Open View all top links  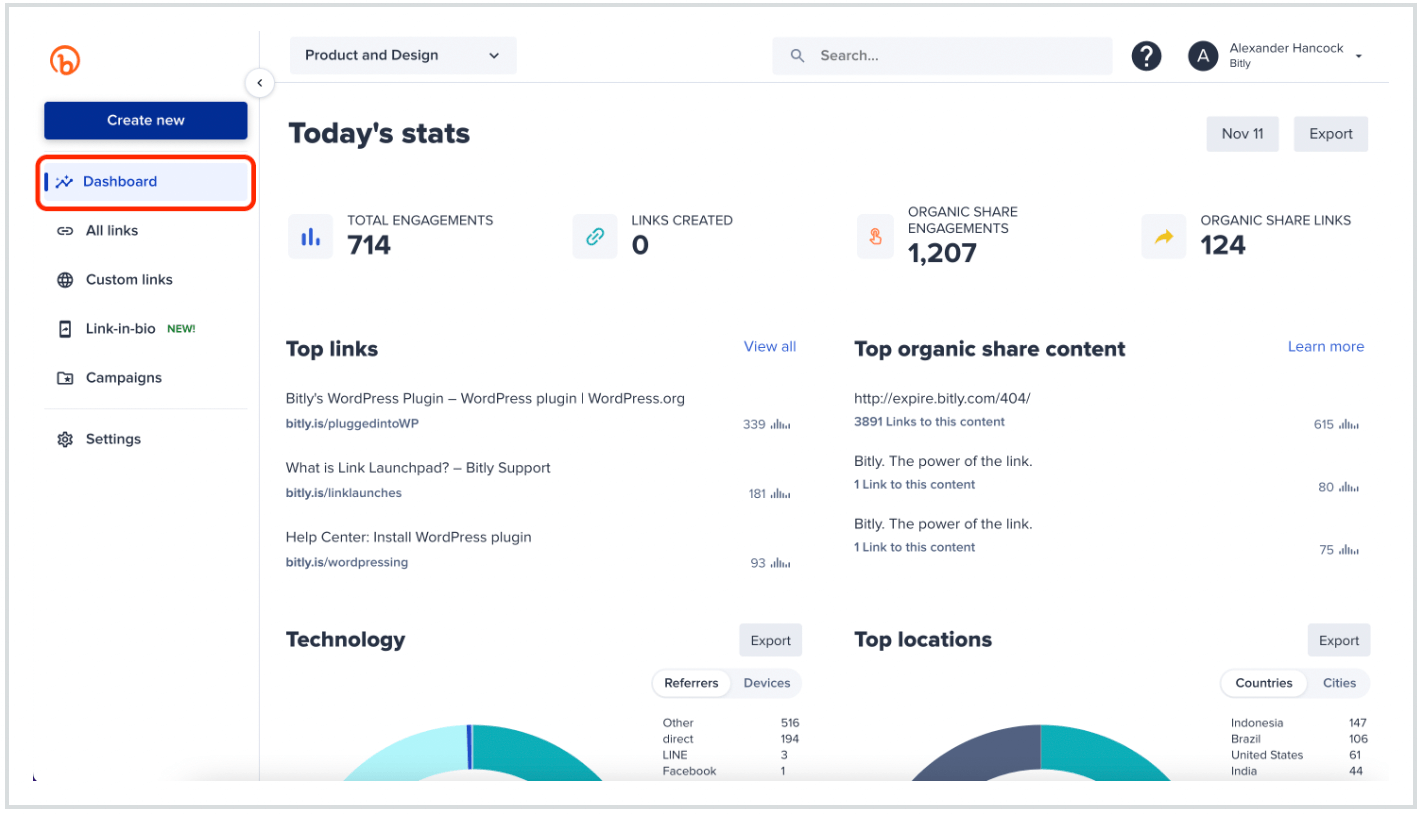pos(770,347)
